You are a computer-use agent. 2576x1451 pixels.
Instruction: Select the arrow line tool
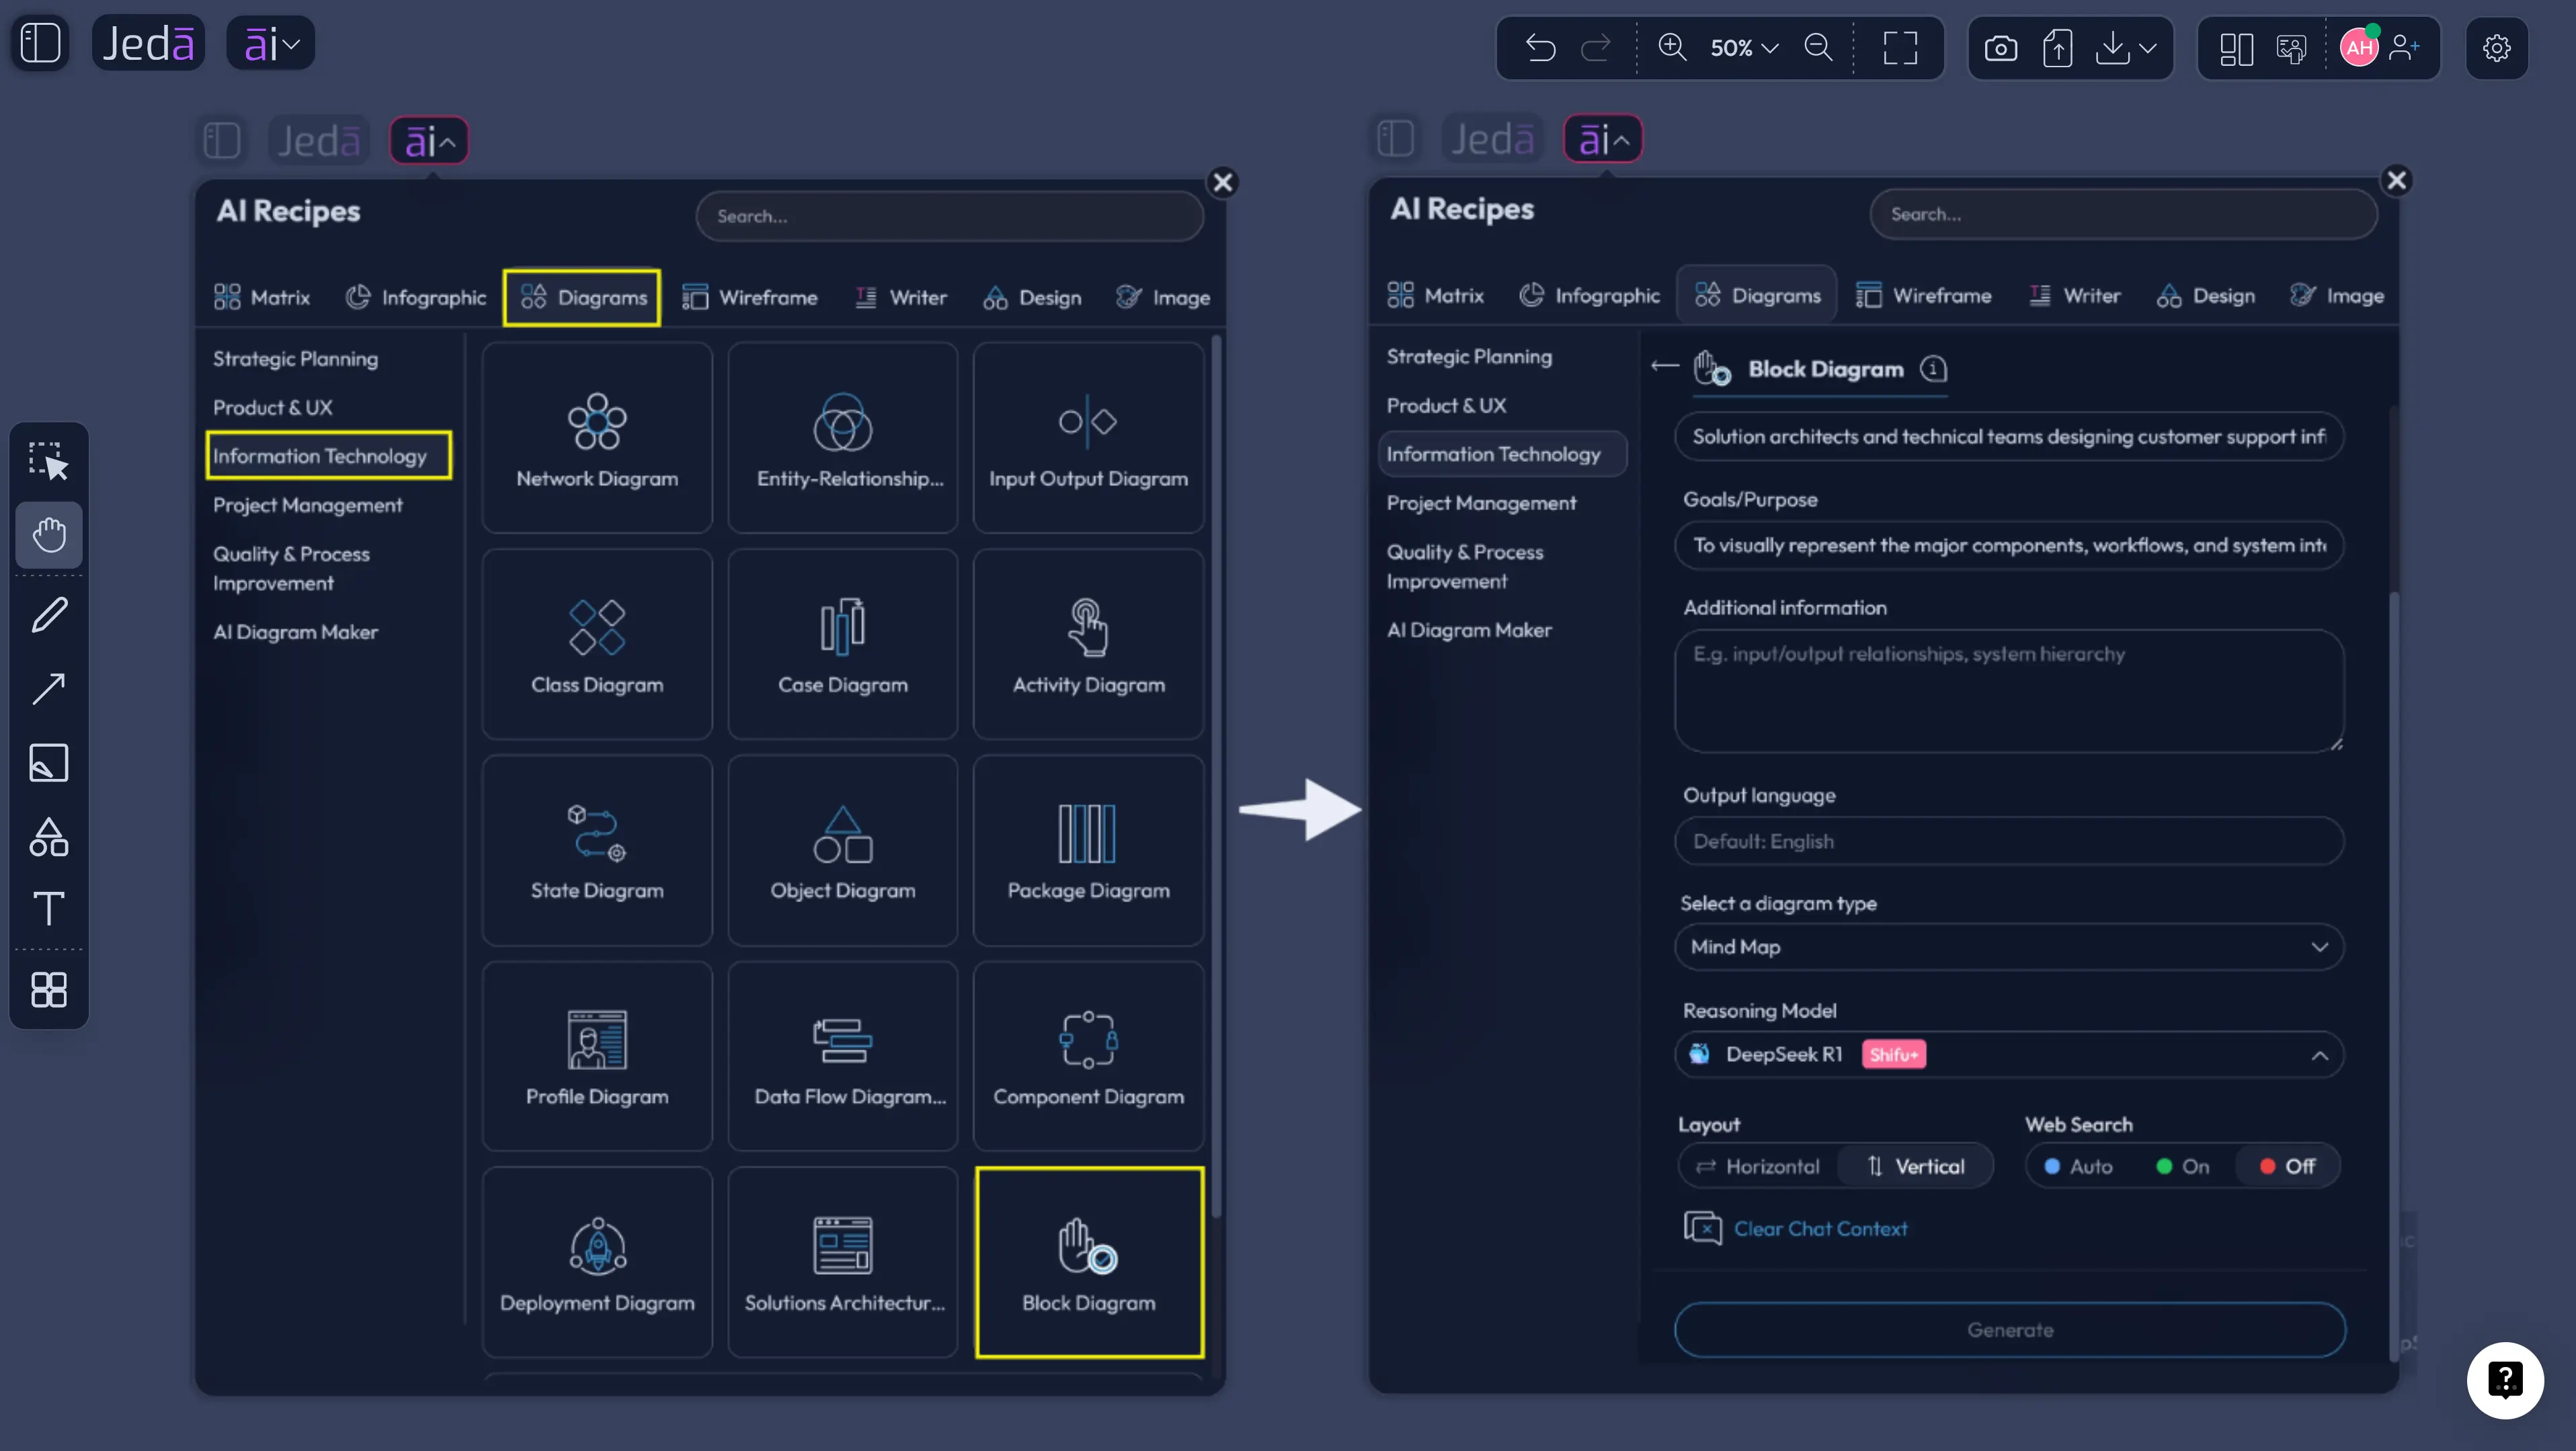pyautogui.click(x=48, y=688)
